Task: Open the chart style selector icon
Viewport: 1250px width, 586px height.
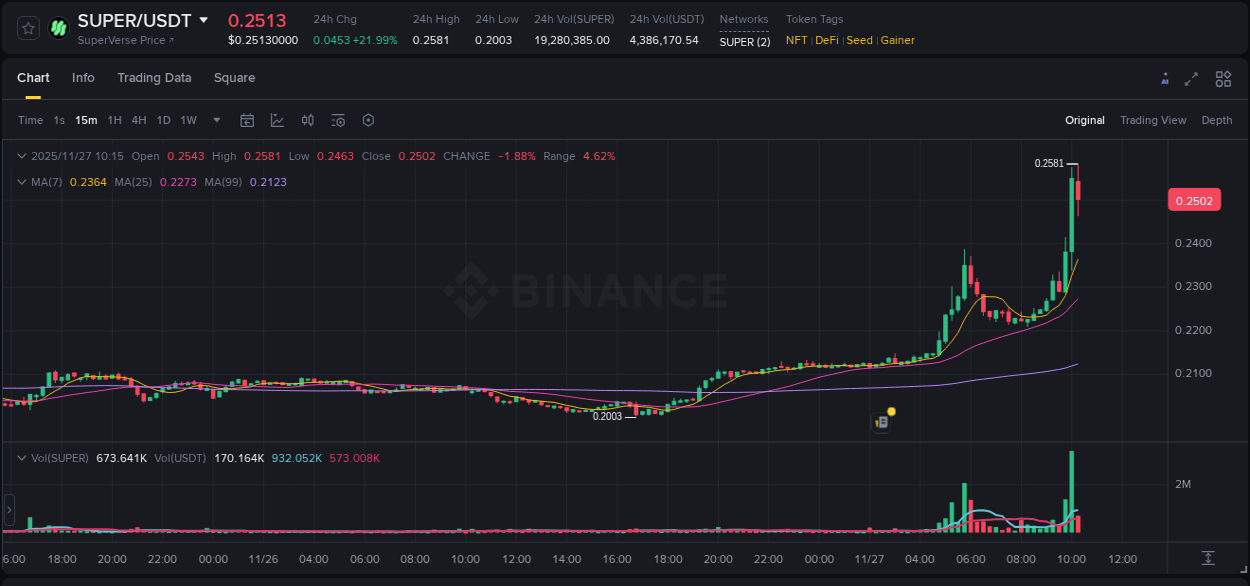Action: coord(279,120)
